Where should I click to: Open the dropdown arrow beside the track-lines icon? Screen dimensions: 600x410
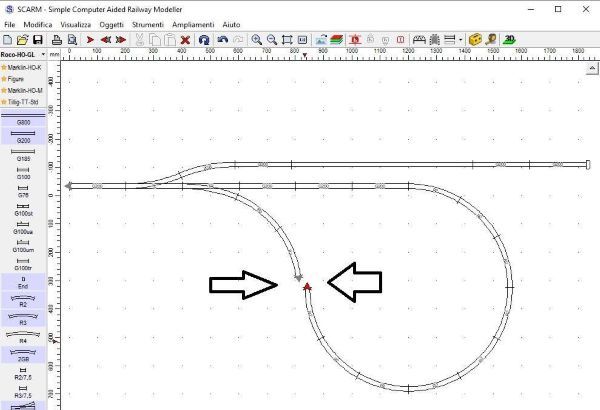[x=461, y=39]
